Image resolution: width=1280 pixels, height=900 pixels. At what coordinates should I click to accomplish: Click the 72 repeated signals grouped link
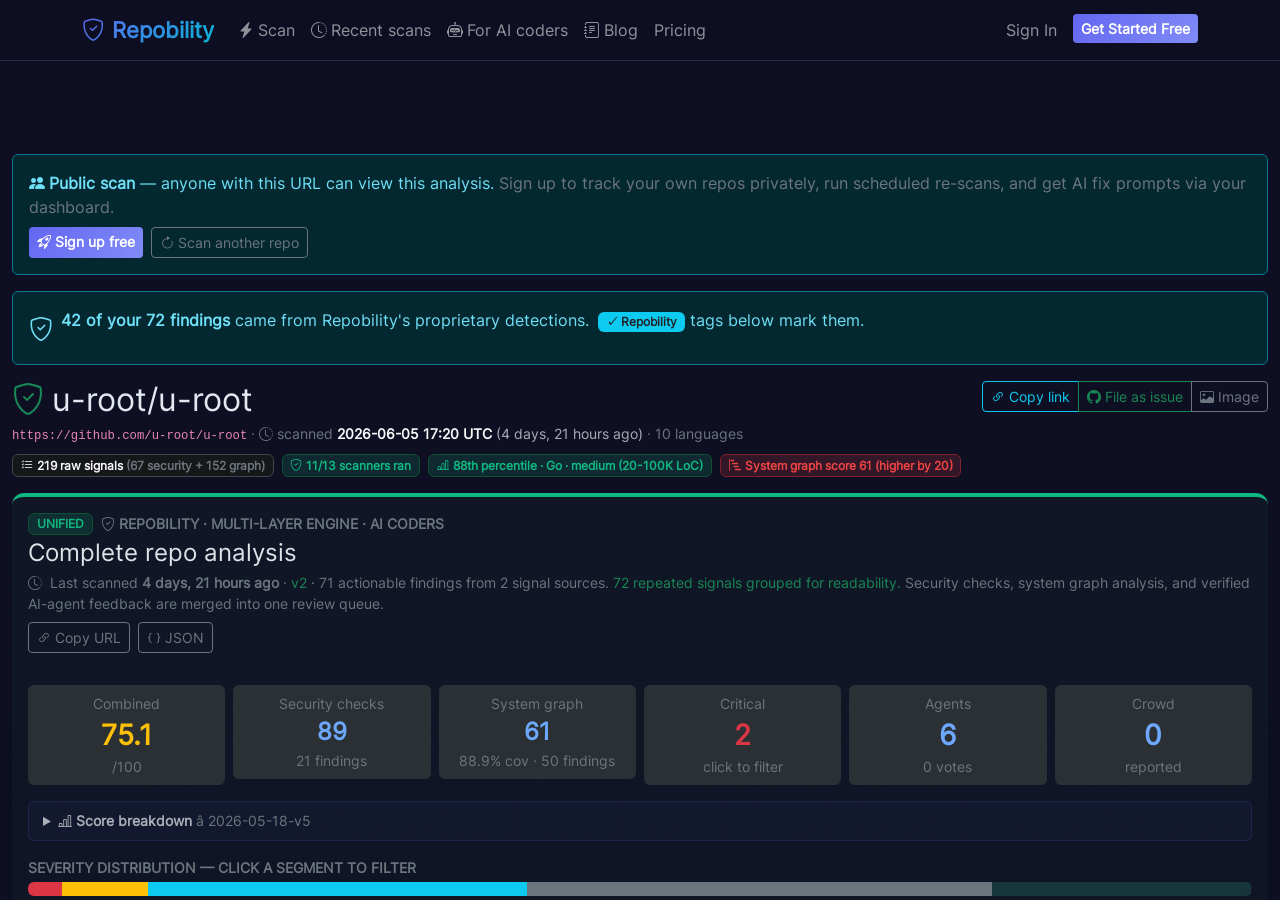tap(755, 583)
